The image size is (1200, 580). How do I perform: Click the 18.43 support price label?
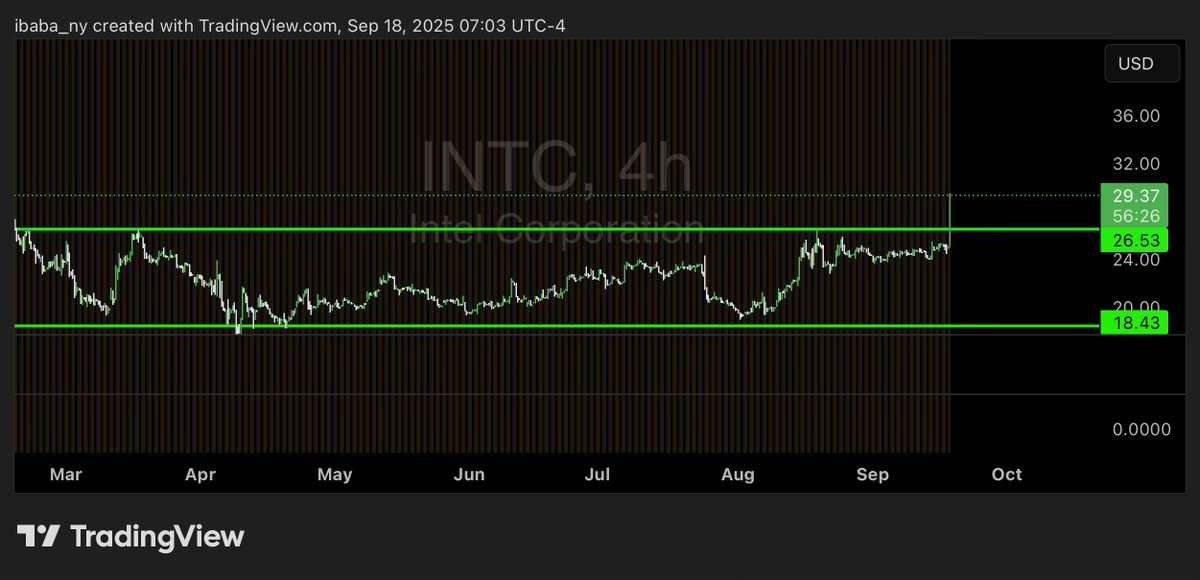[1135, 322]
